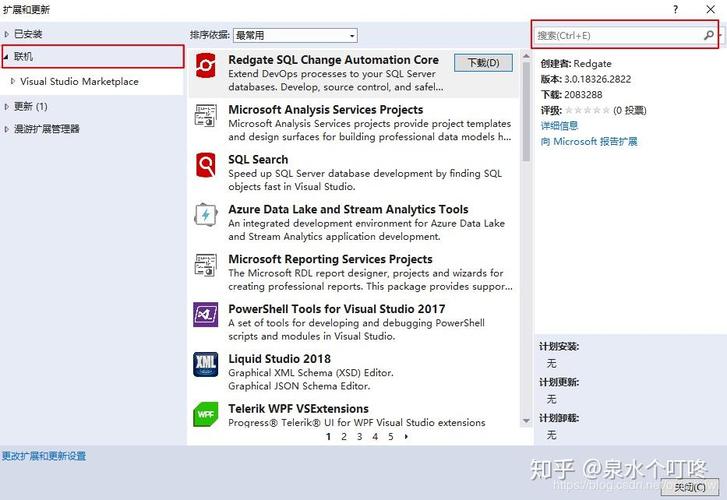Viewport: 727px width, 500px height.
Task: Open the 详细信息 link
Action: point(559,126)
